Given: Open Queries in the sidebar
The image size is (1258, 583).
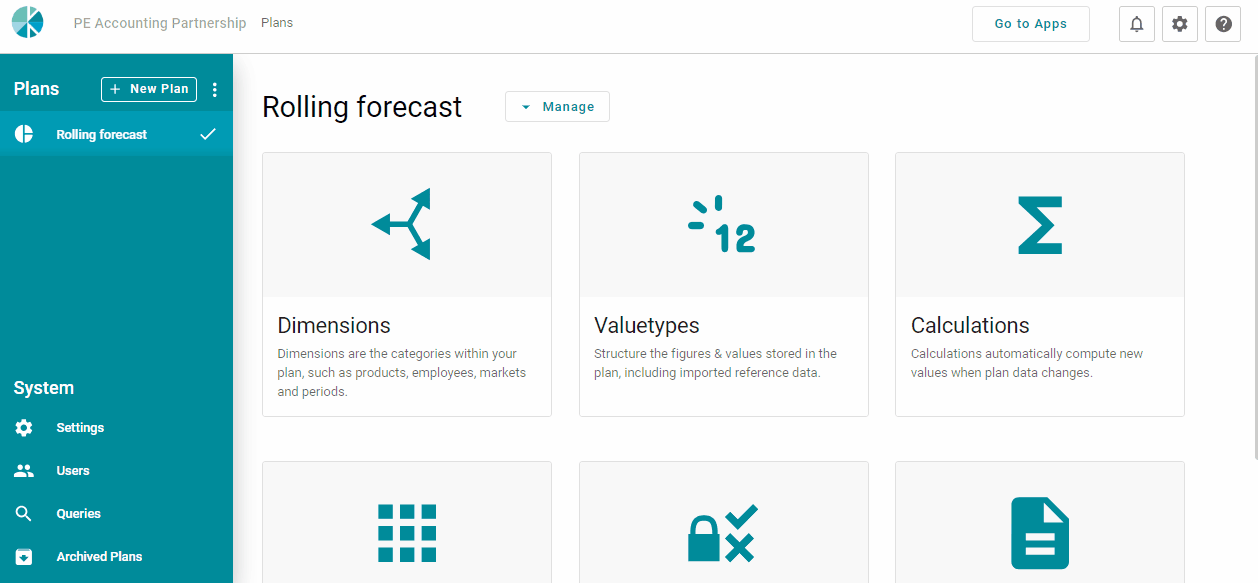Looking at the screenshot, I should [78, 514].
